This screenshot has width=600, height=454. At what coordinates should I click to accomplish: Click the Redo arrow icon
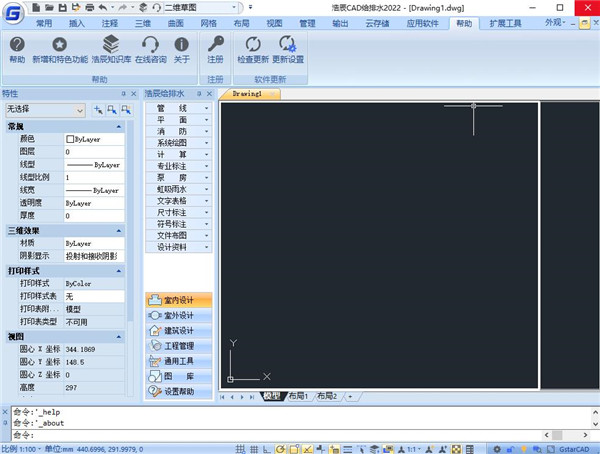[122, 7]
